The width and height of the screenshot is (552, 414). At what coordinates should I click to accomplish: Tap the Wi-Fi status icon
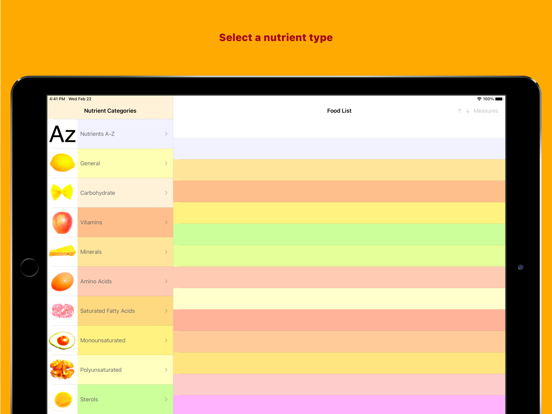[479, 99]
